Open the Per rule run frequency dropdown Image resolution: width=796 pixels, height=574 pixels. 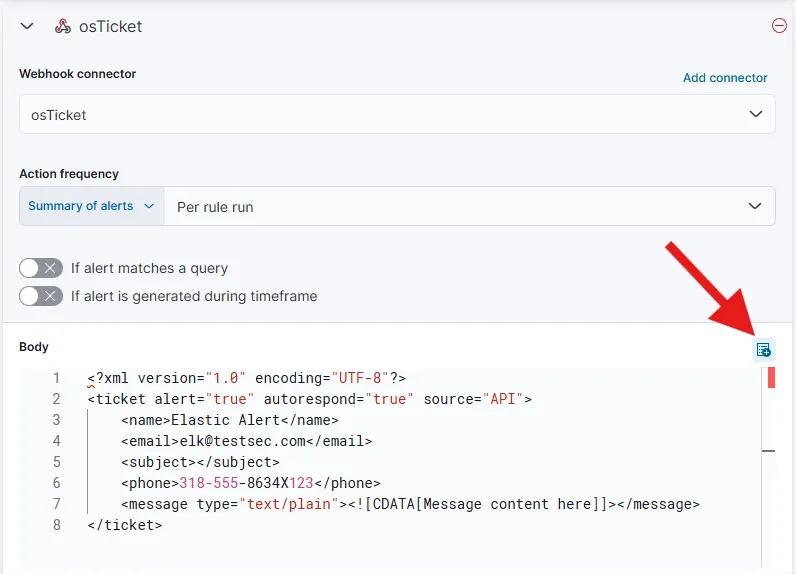(x=470, y=206)
